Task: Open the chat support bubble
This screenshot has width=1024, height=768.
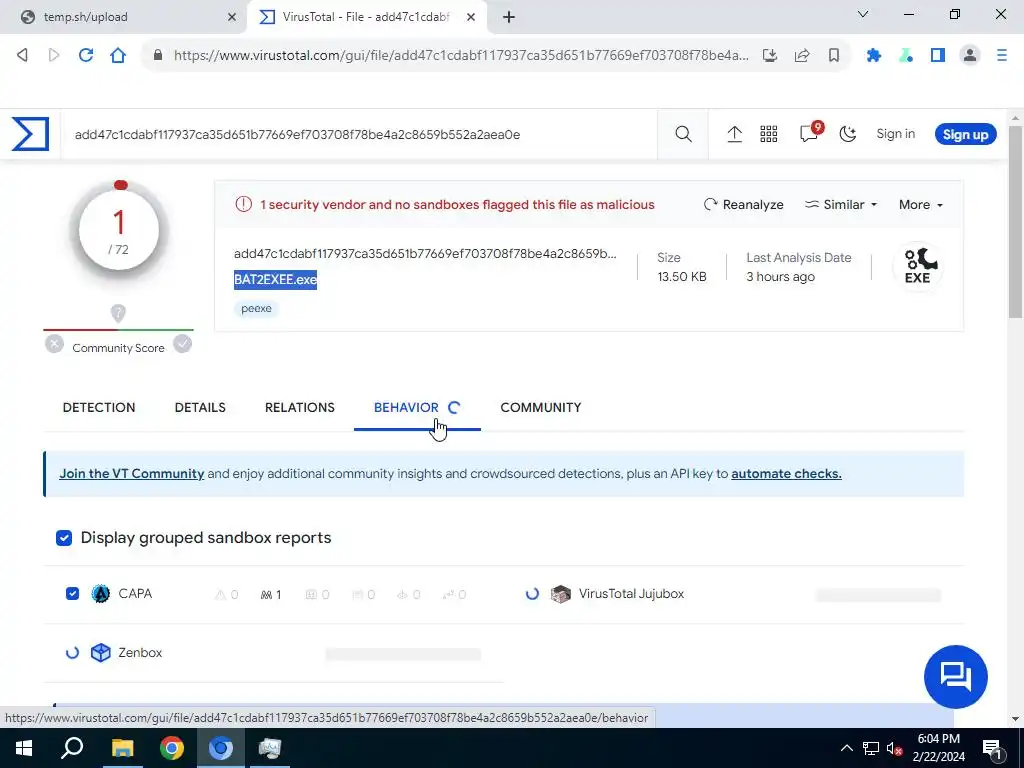Action: 955,677
